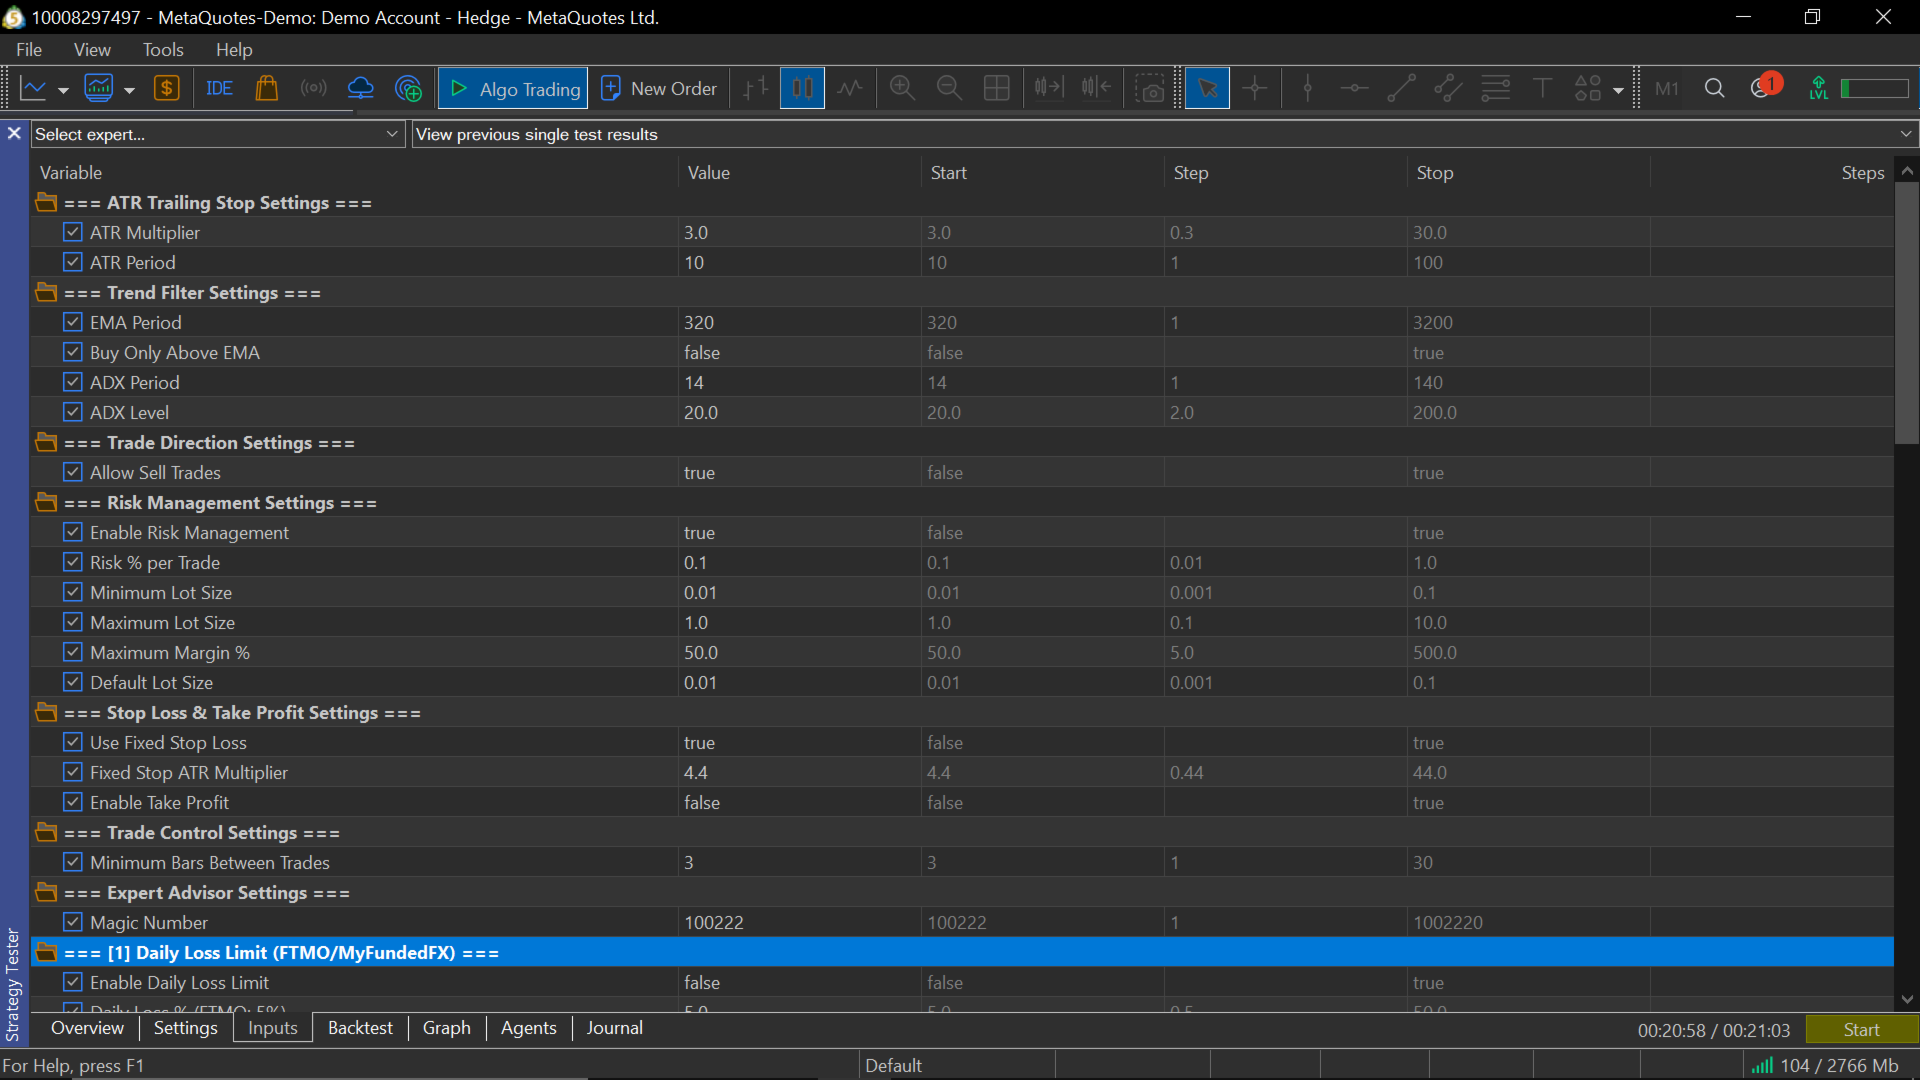Take chart screenshot with camera icon

click(1151, 89)
